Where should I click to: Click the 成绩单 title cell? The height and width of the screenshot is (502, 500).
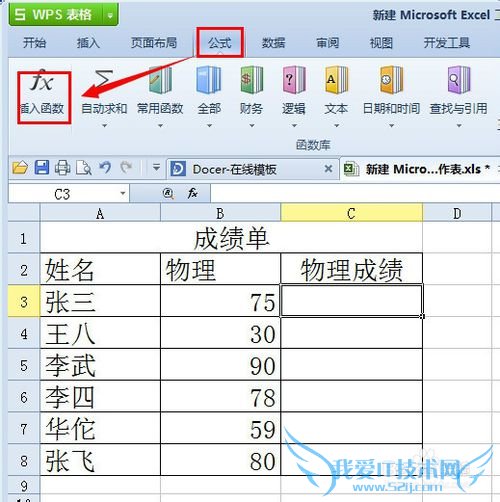231,238
